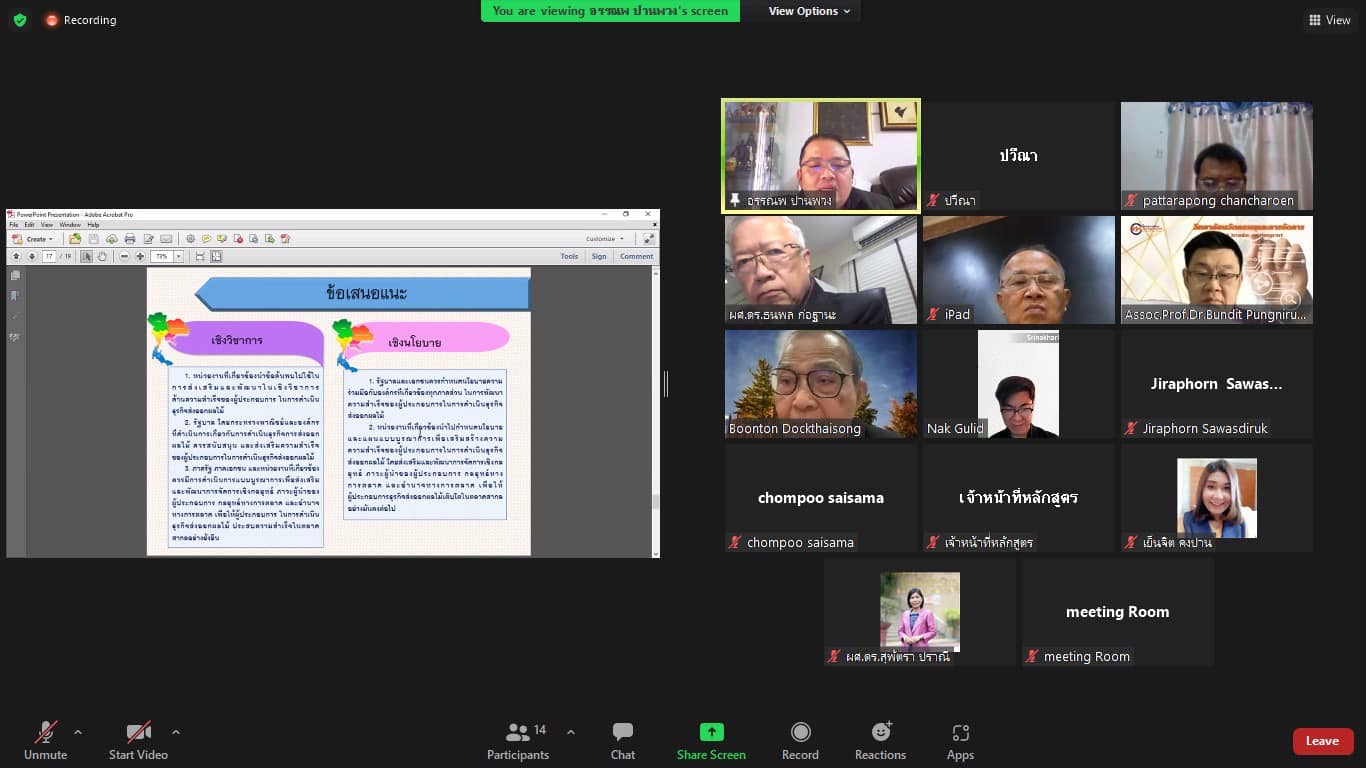Click the green encryption shield icon

[20, 20]
